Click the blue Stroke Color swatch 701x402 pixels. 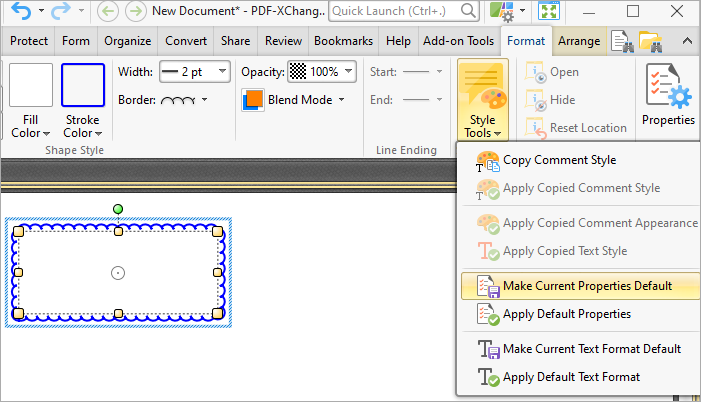point(83,85)
